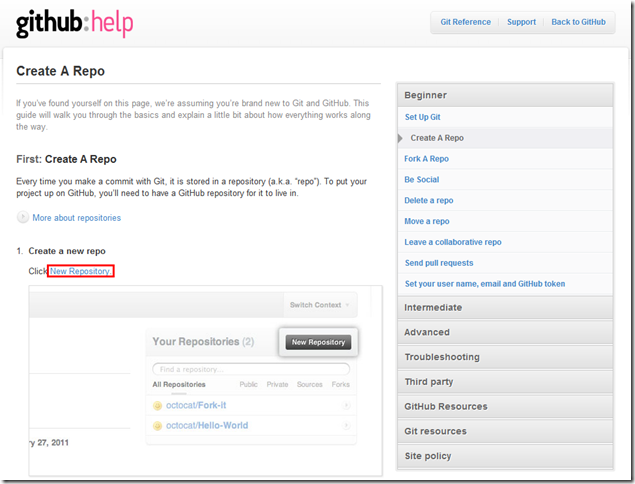This screenshot has width=635, height=484.
Task: Click the Your Repositories (2) heading
Action: 203,342
